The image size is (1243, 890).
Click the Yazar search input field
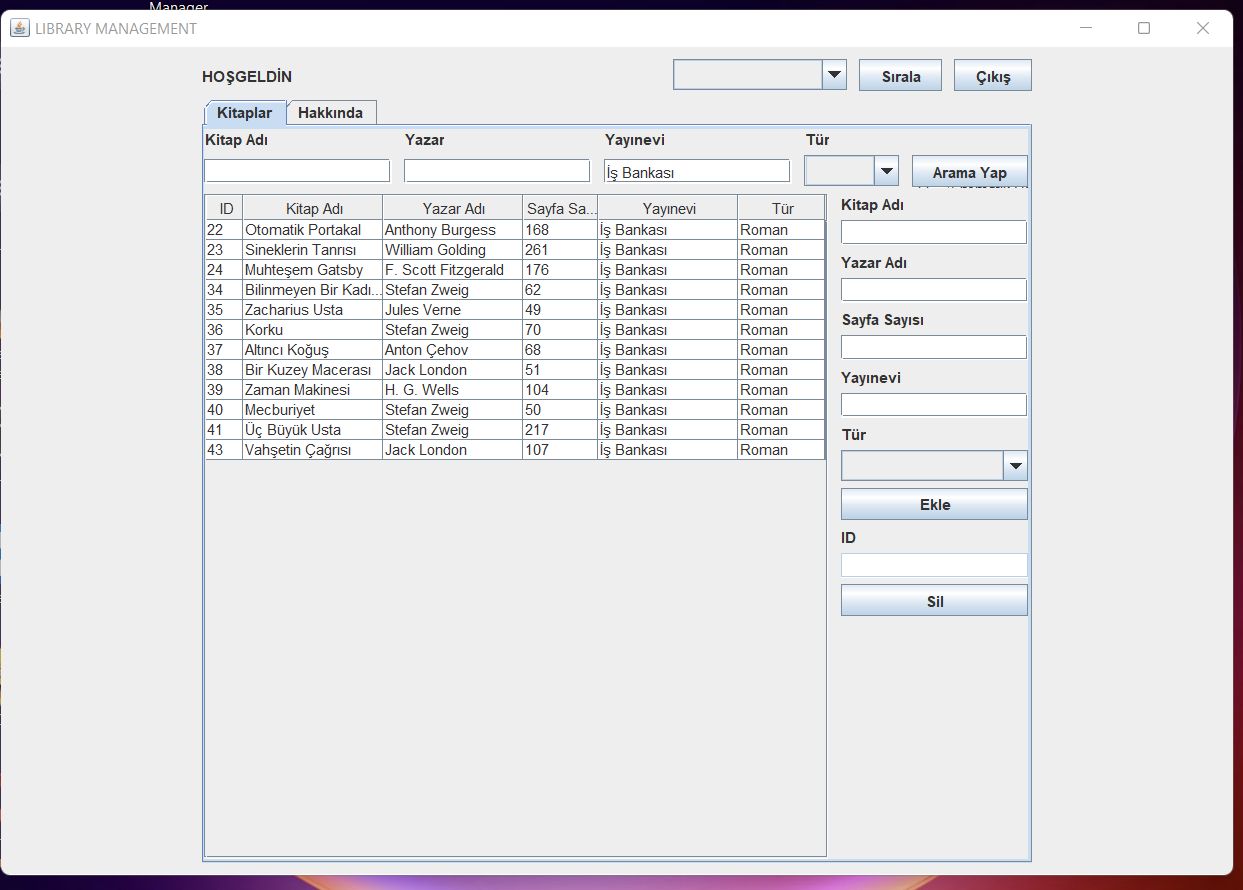(496, 170)
